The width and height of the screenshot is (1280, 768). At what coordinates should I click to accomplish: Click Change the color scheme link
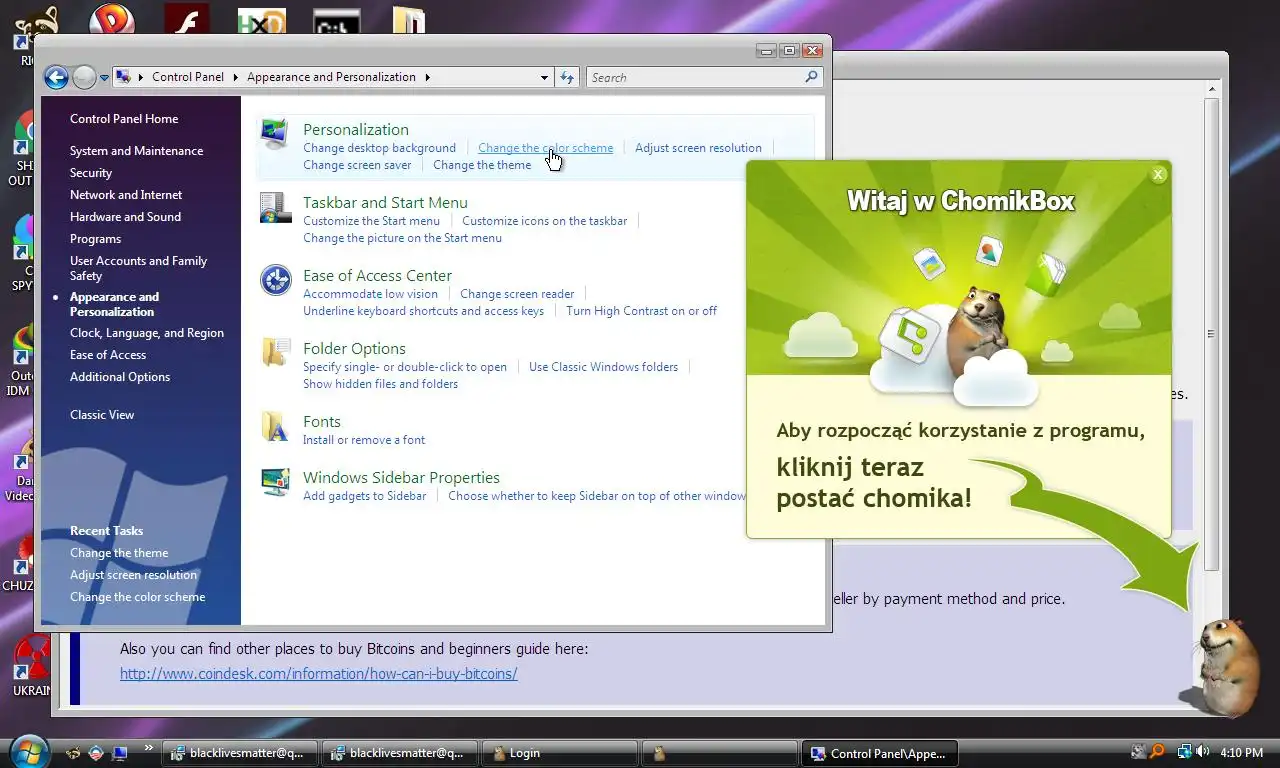(x=545, y=148)
